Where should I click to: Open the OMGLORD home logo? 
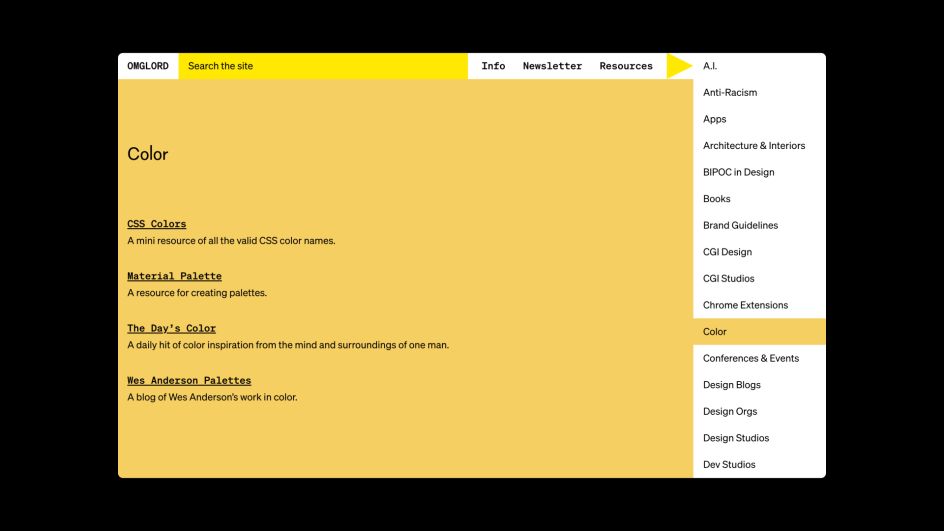(148, 66)
